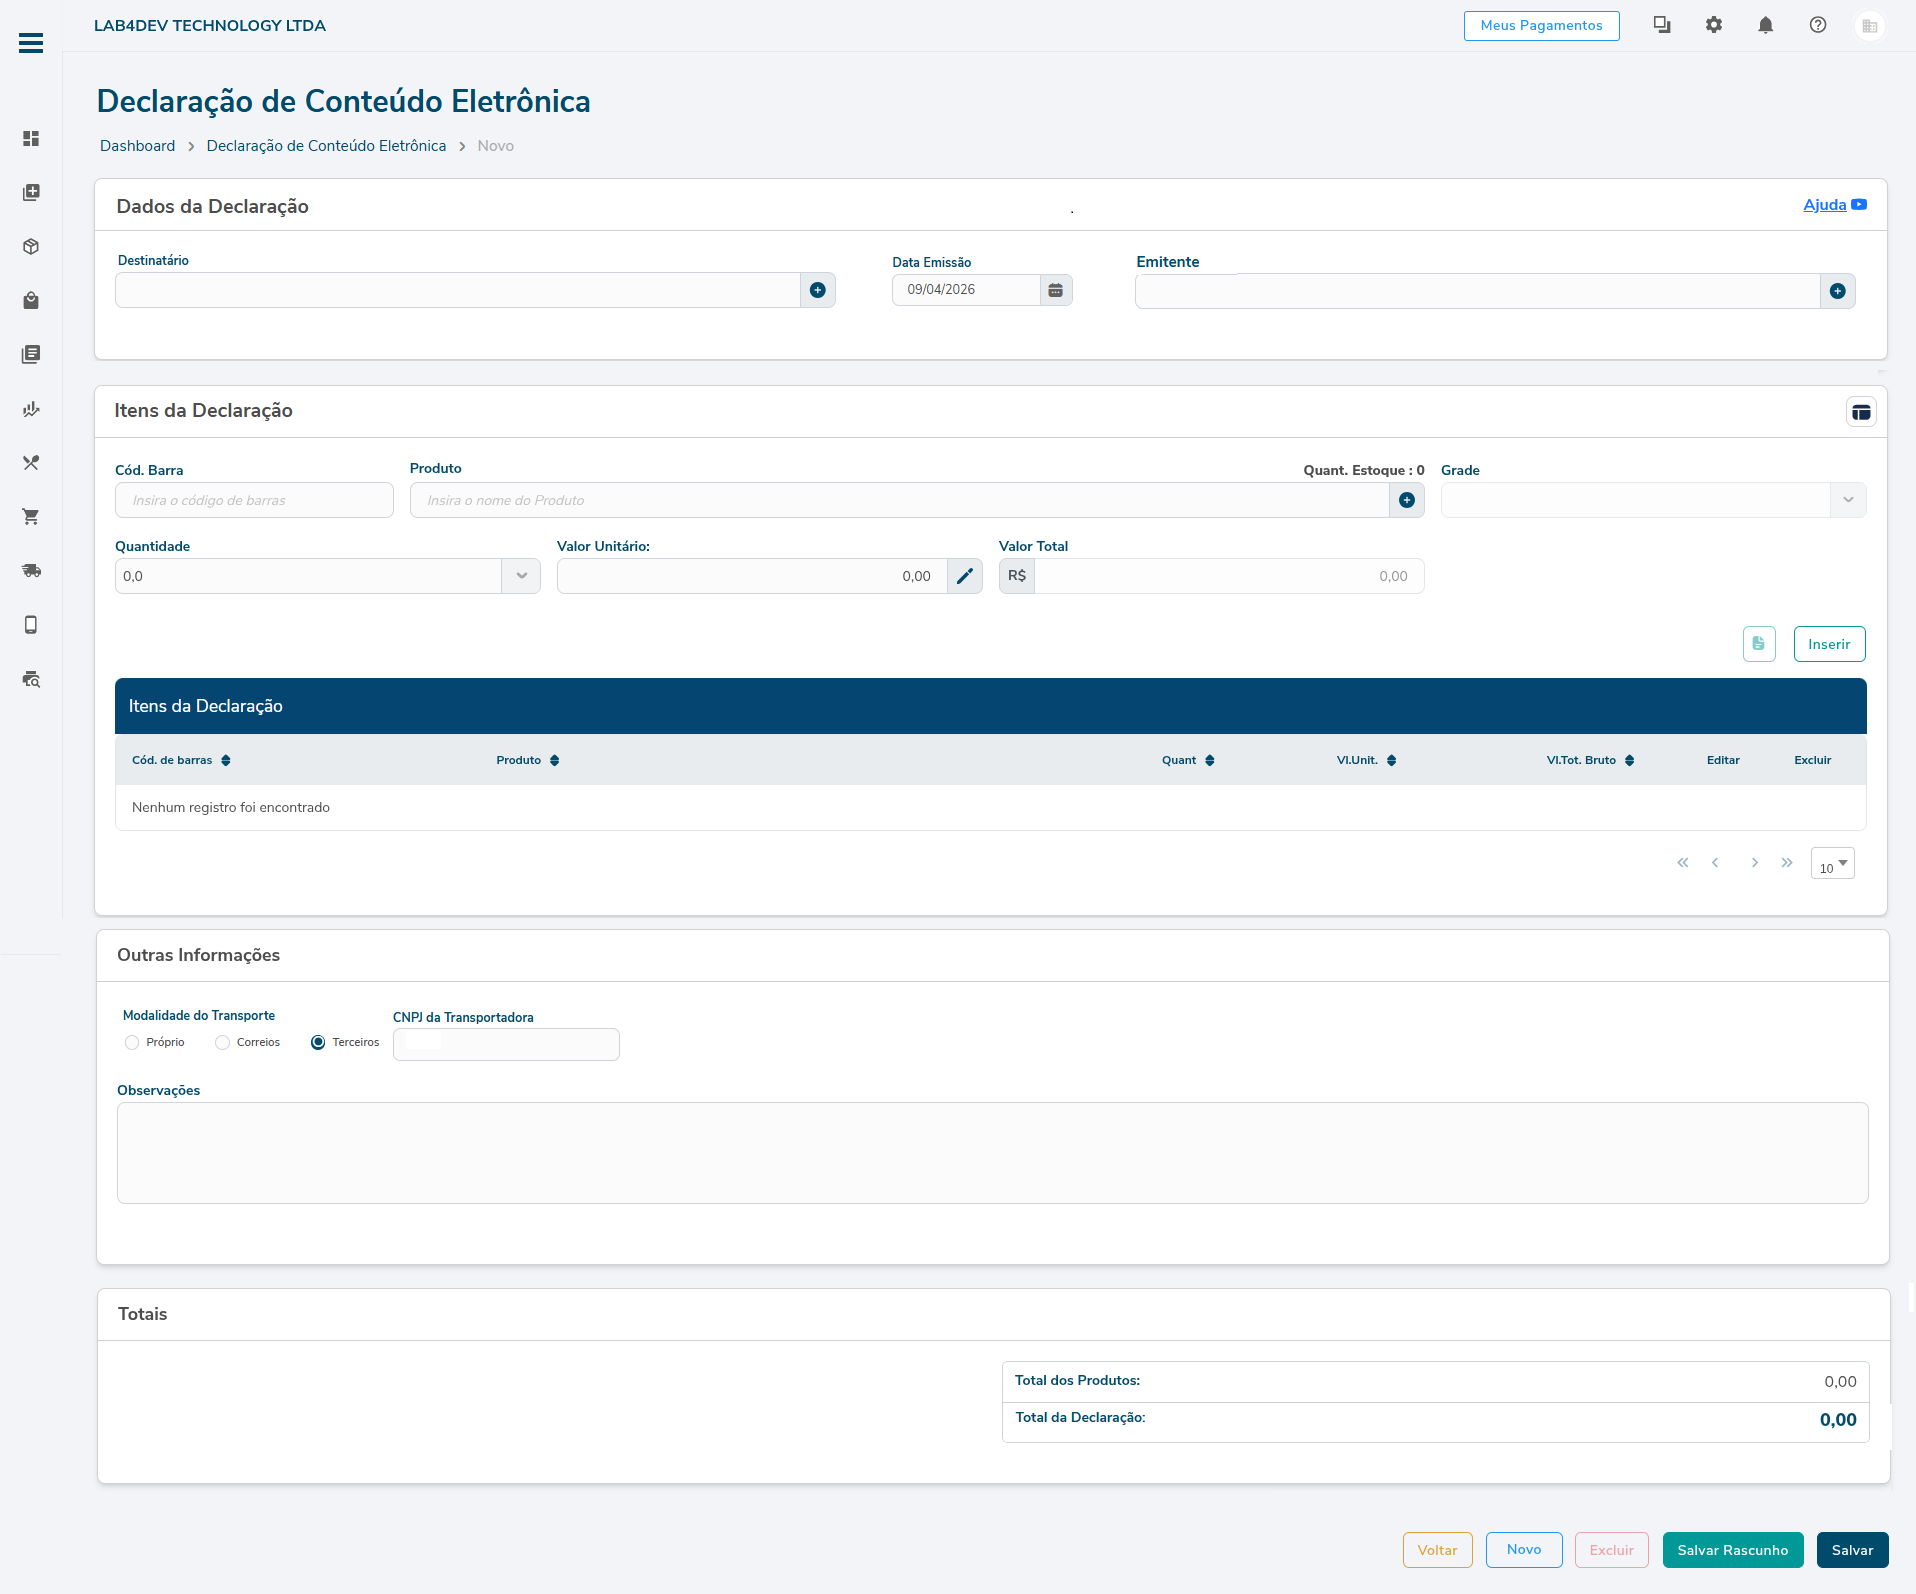Select Terceiros transport mode

[x=318, y=1042]
